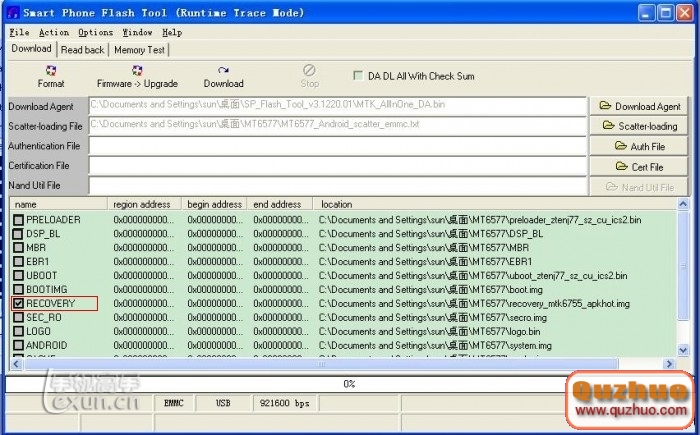The image size is (700, 435).
Task: Enable DA DL All With Check Sum
Action: pyautogui.click(x=359, y=76)
